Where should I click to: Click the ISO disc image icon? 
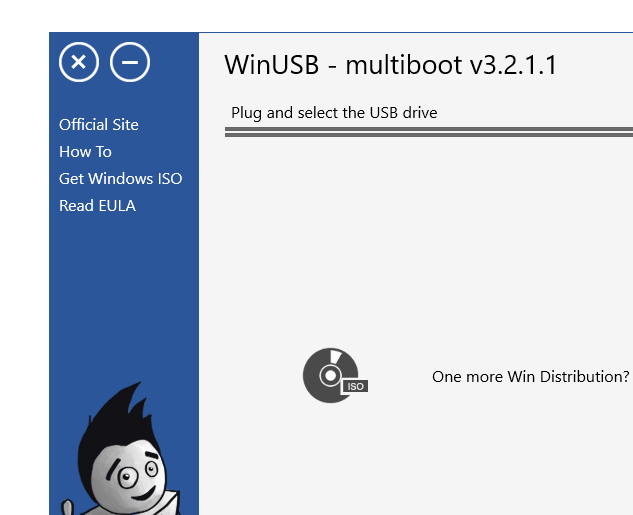point(335,375)
